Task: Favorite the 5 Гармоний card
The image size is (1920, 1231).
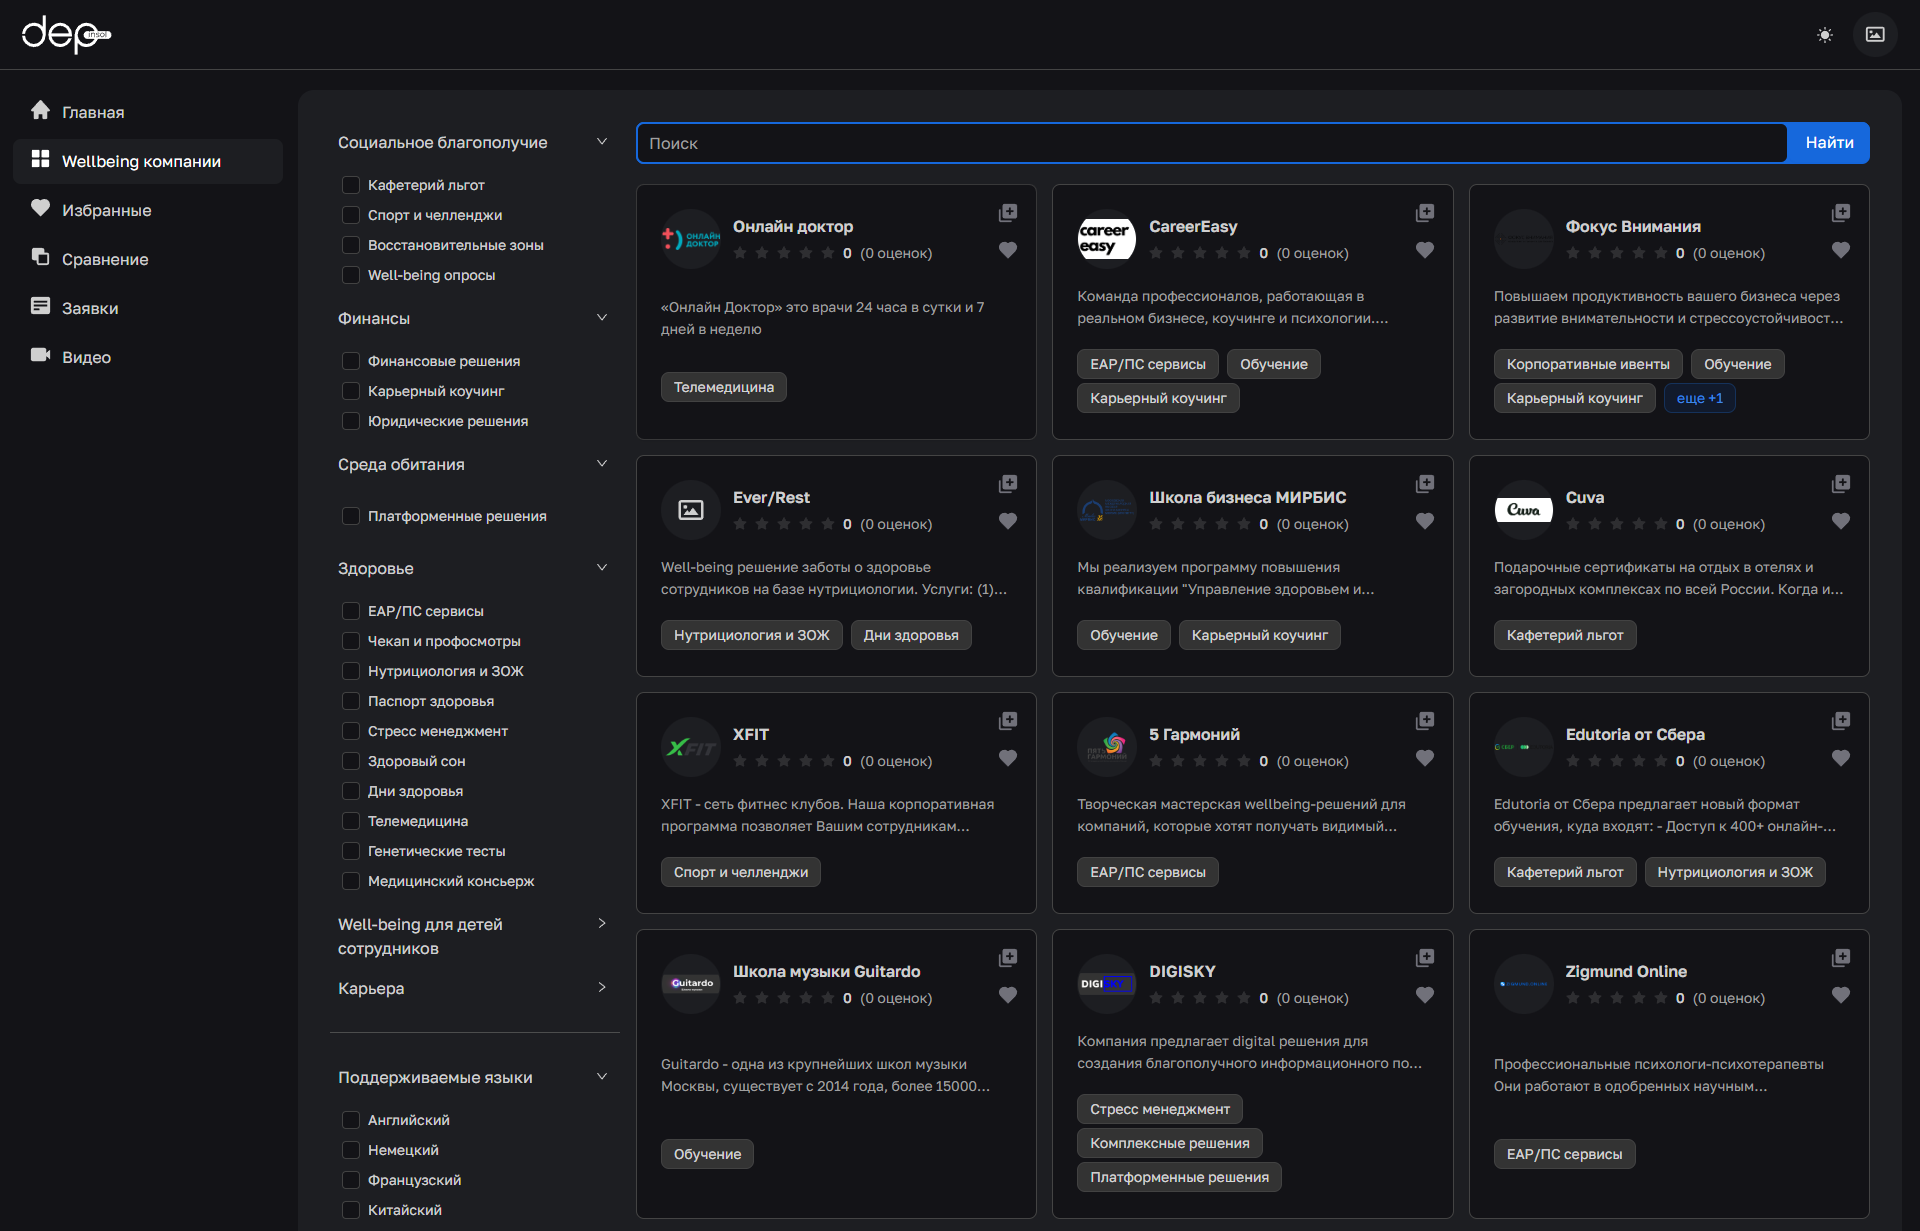Action: (1425, 758)
